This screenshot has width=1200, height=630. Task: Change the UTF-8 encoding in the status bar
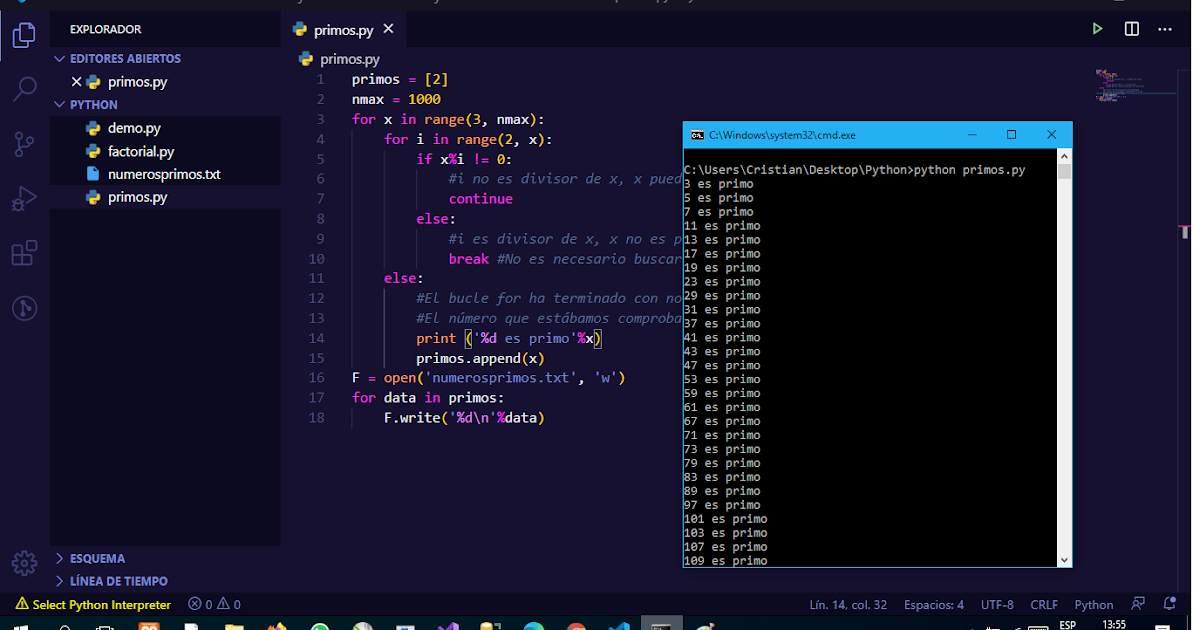(997, 604)
